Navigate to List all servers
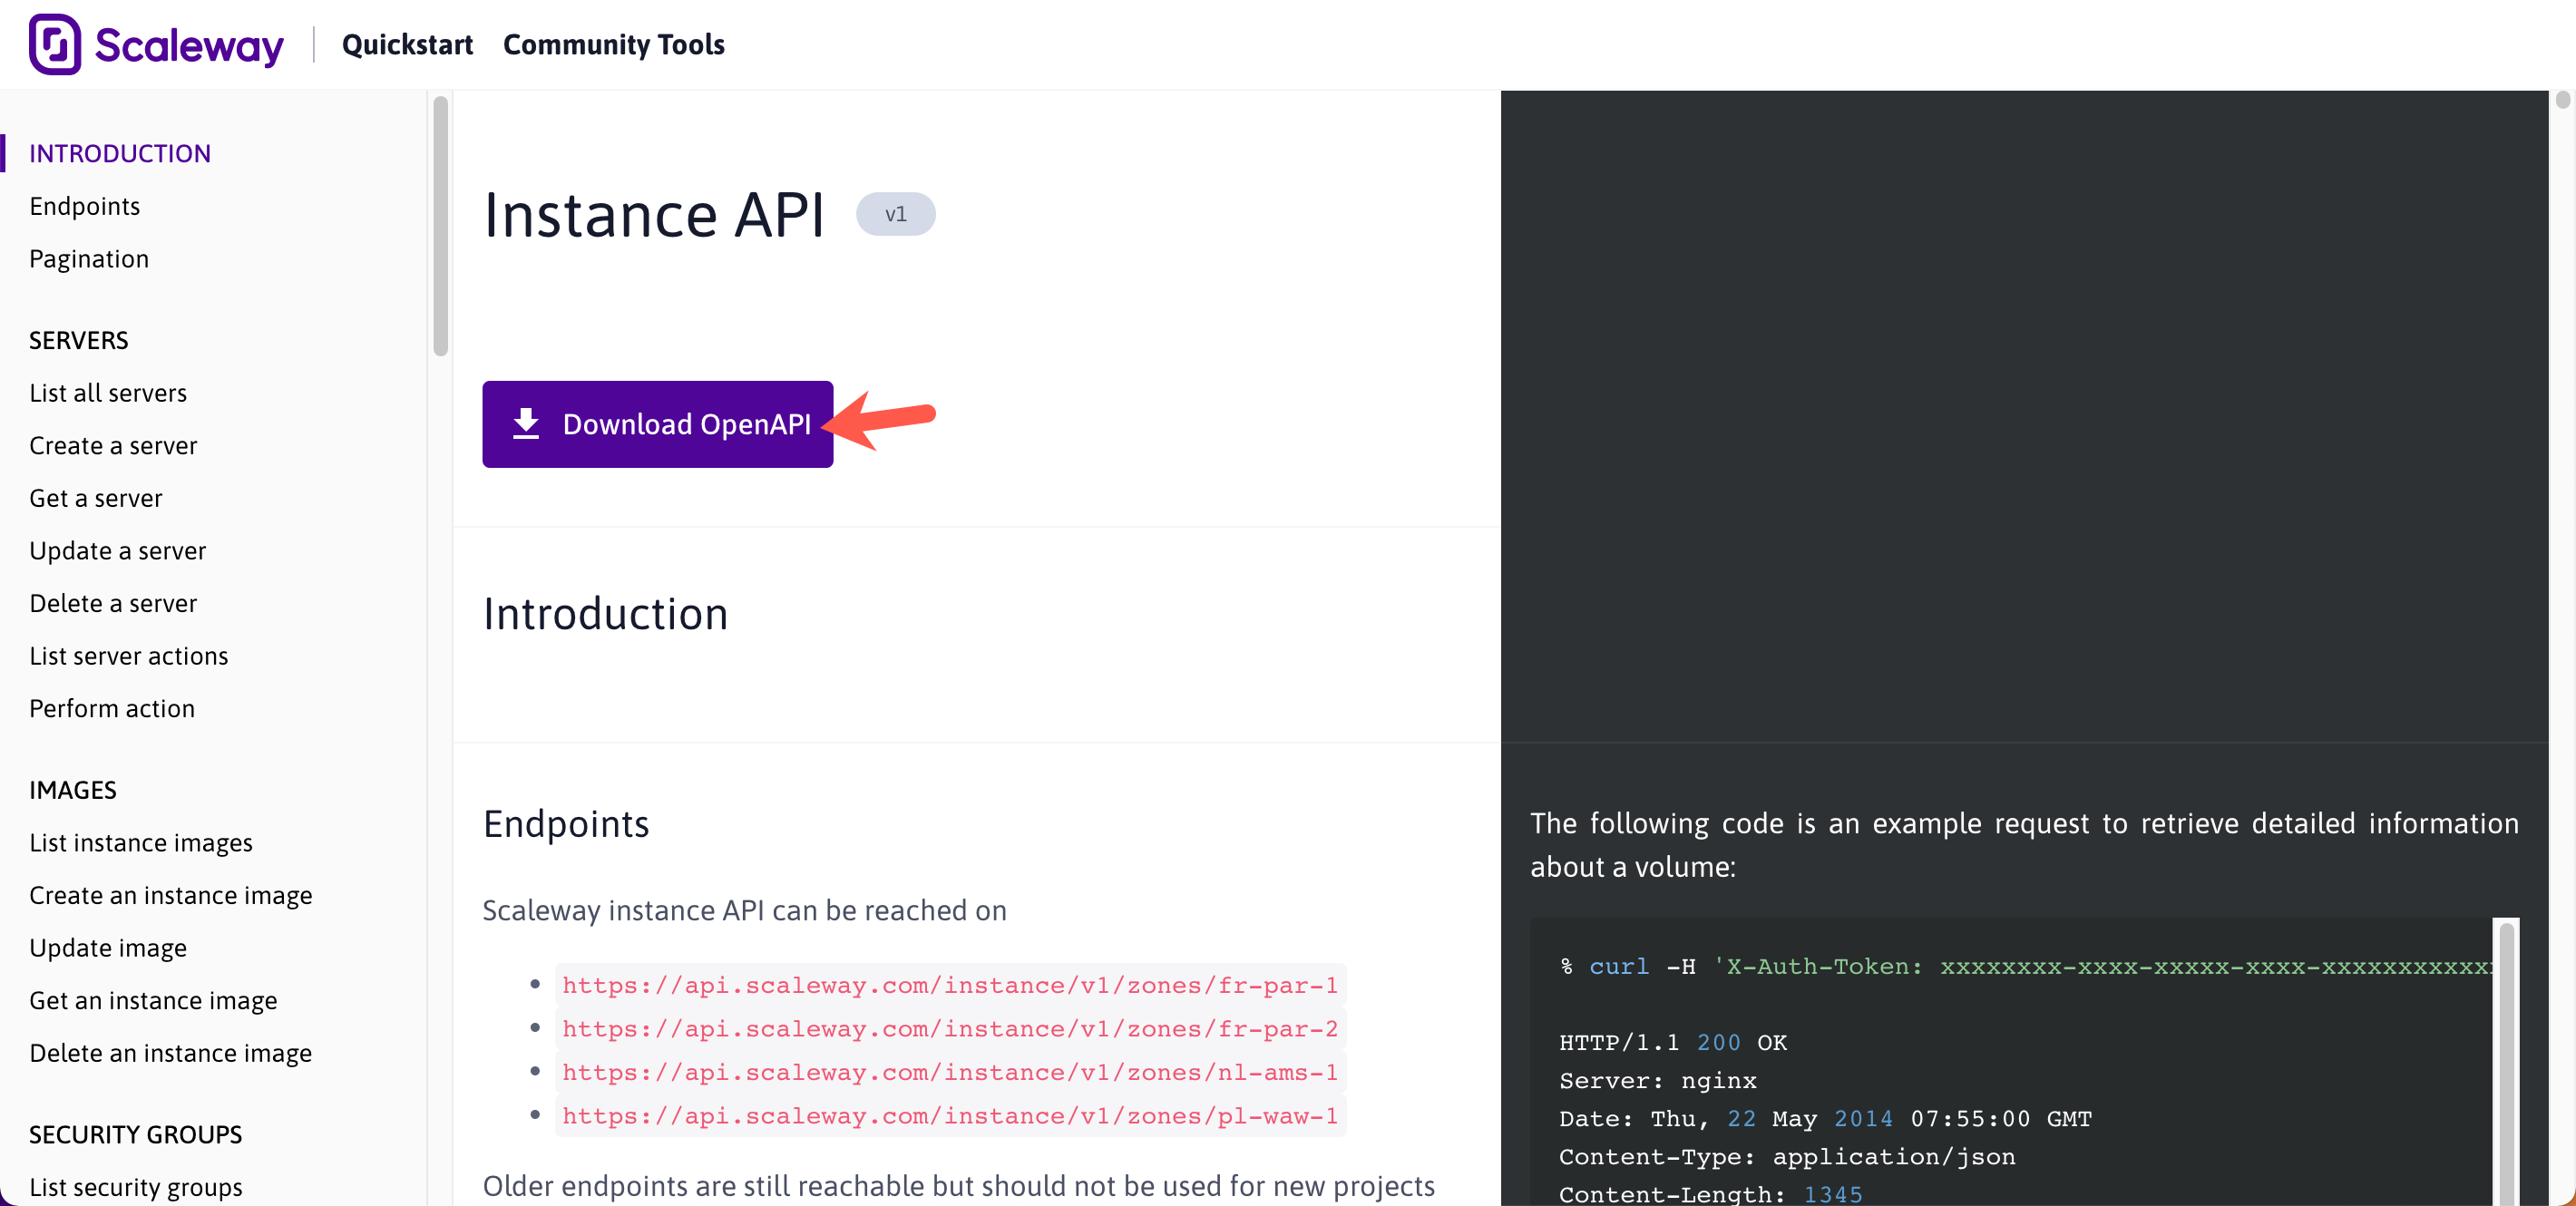This screenshot has width=2576, height=1206. click(x=108, y=393)
